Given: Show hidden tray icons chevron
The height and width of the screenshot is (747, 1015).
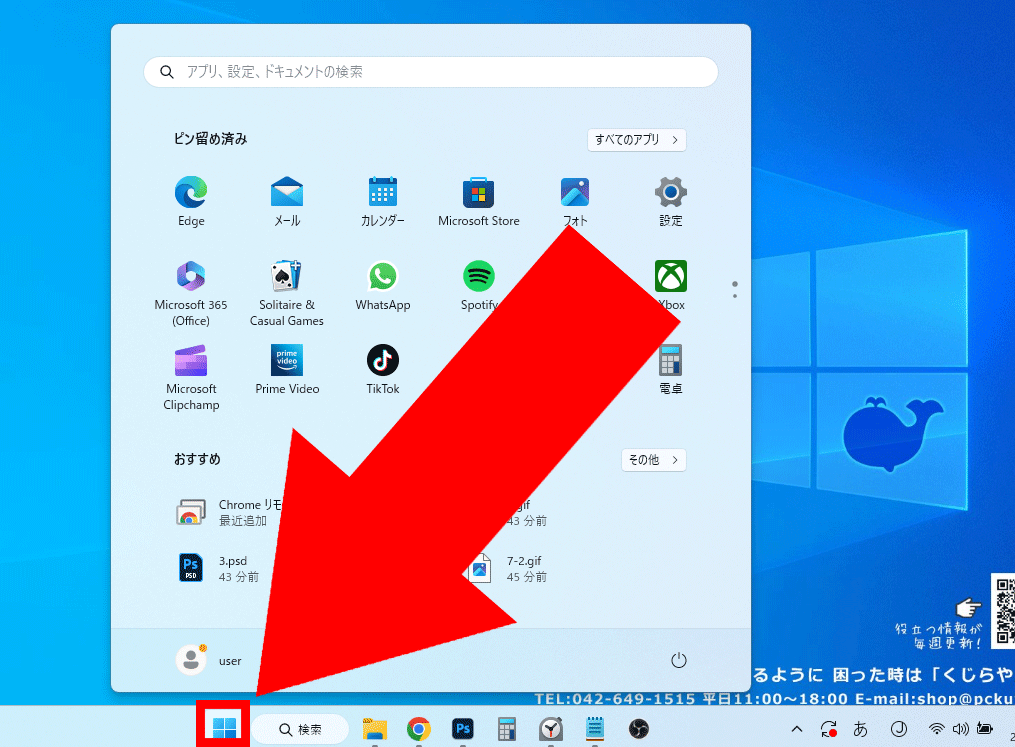Looking at the screenshot, I should pyautogui.click(x=797, y=729).
